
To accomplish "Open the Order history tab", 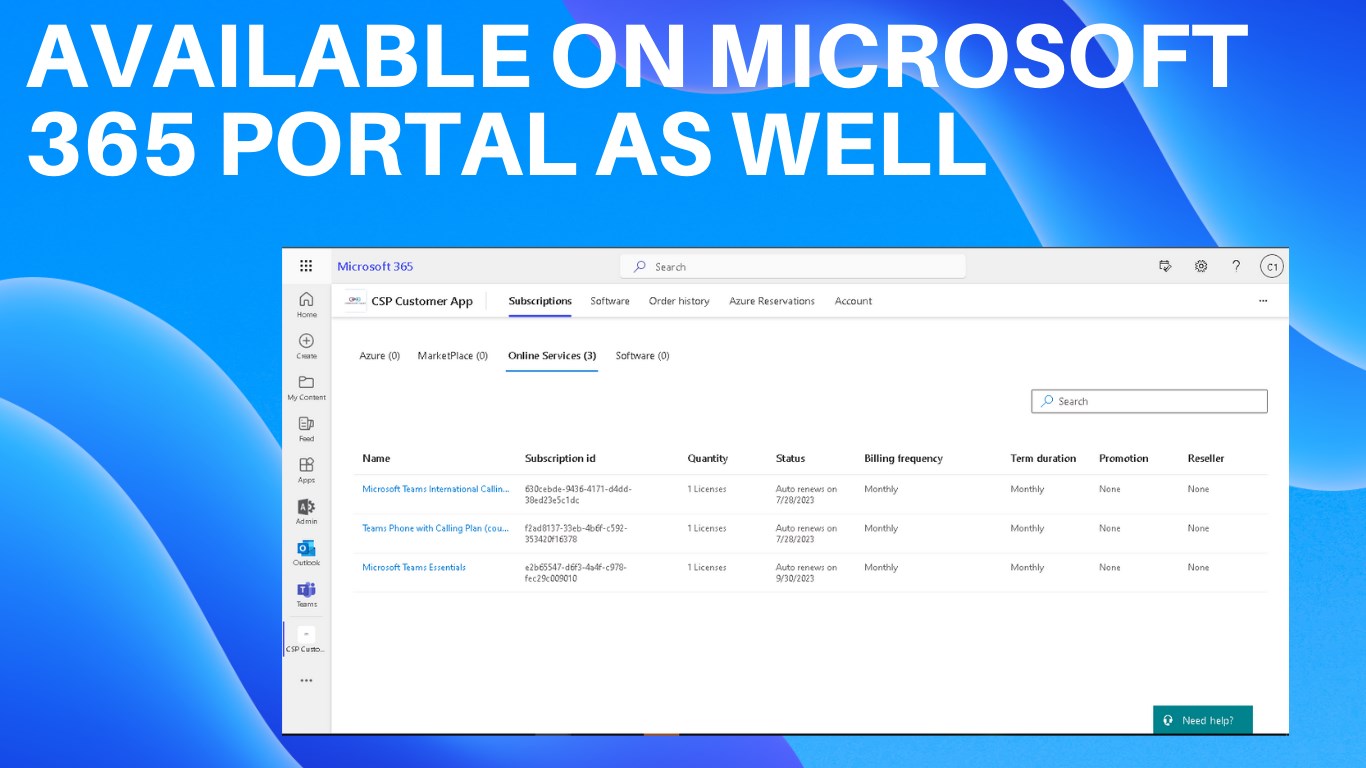I will (x=679, y=301).
